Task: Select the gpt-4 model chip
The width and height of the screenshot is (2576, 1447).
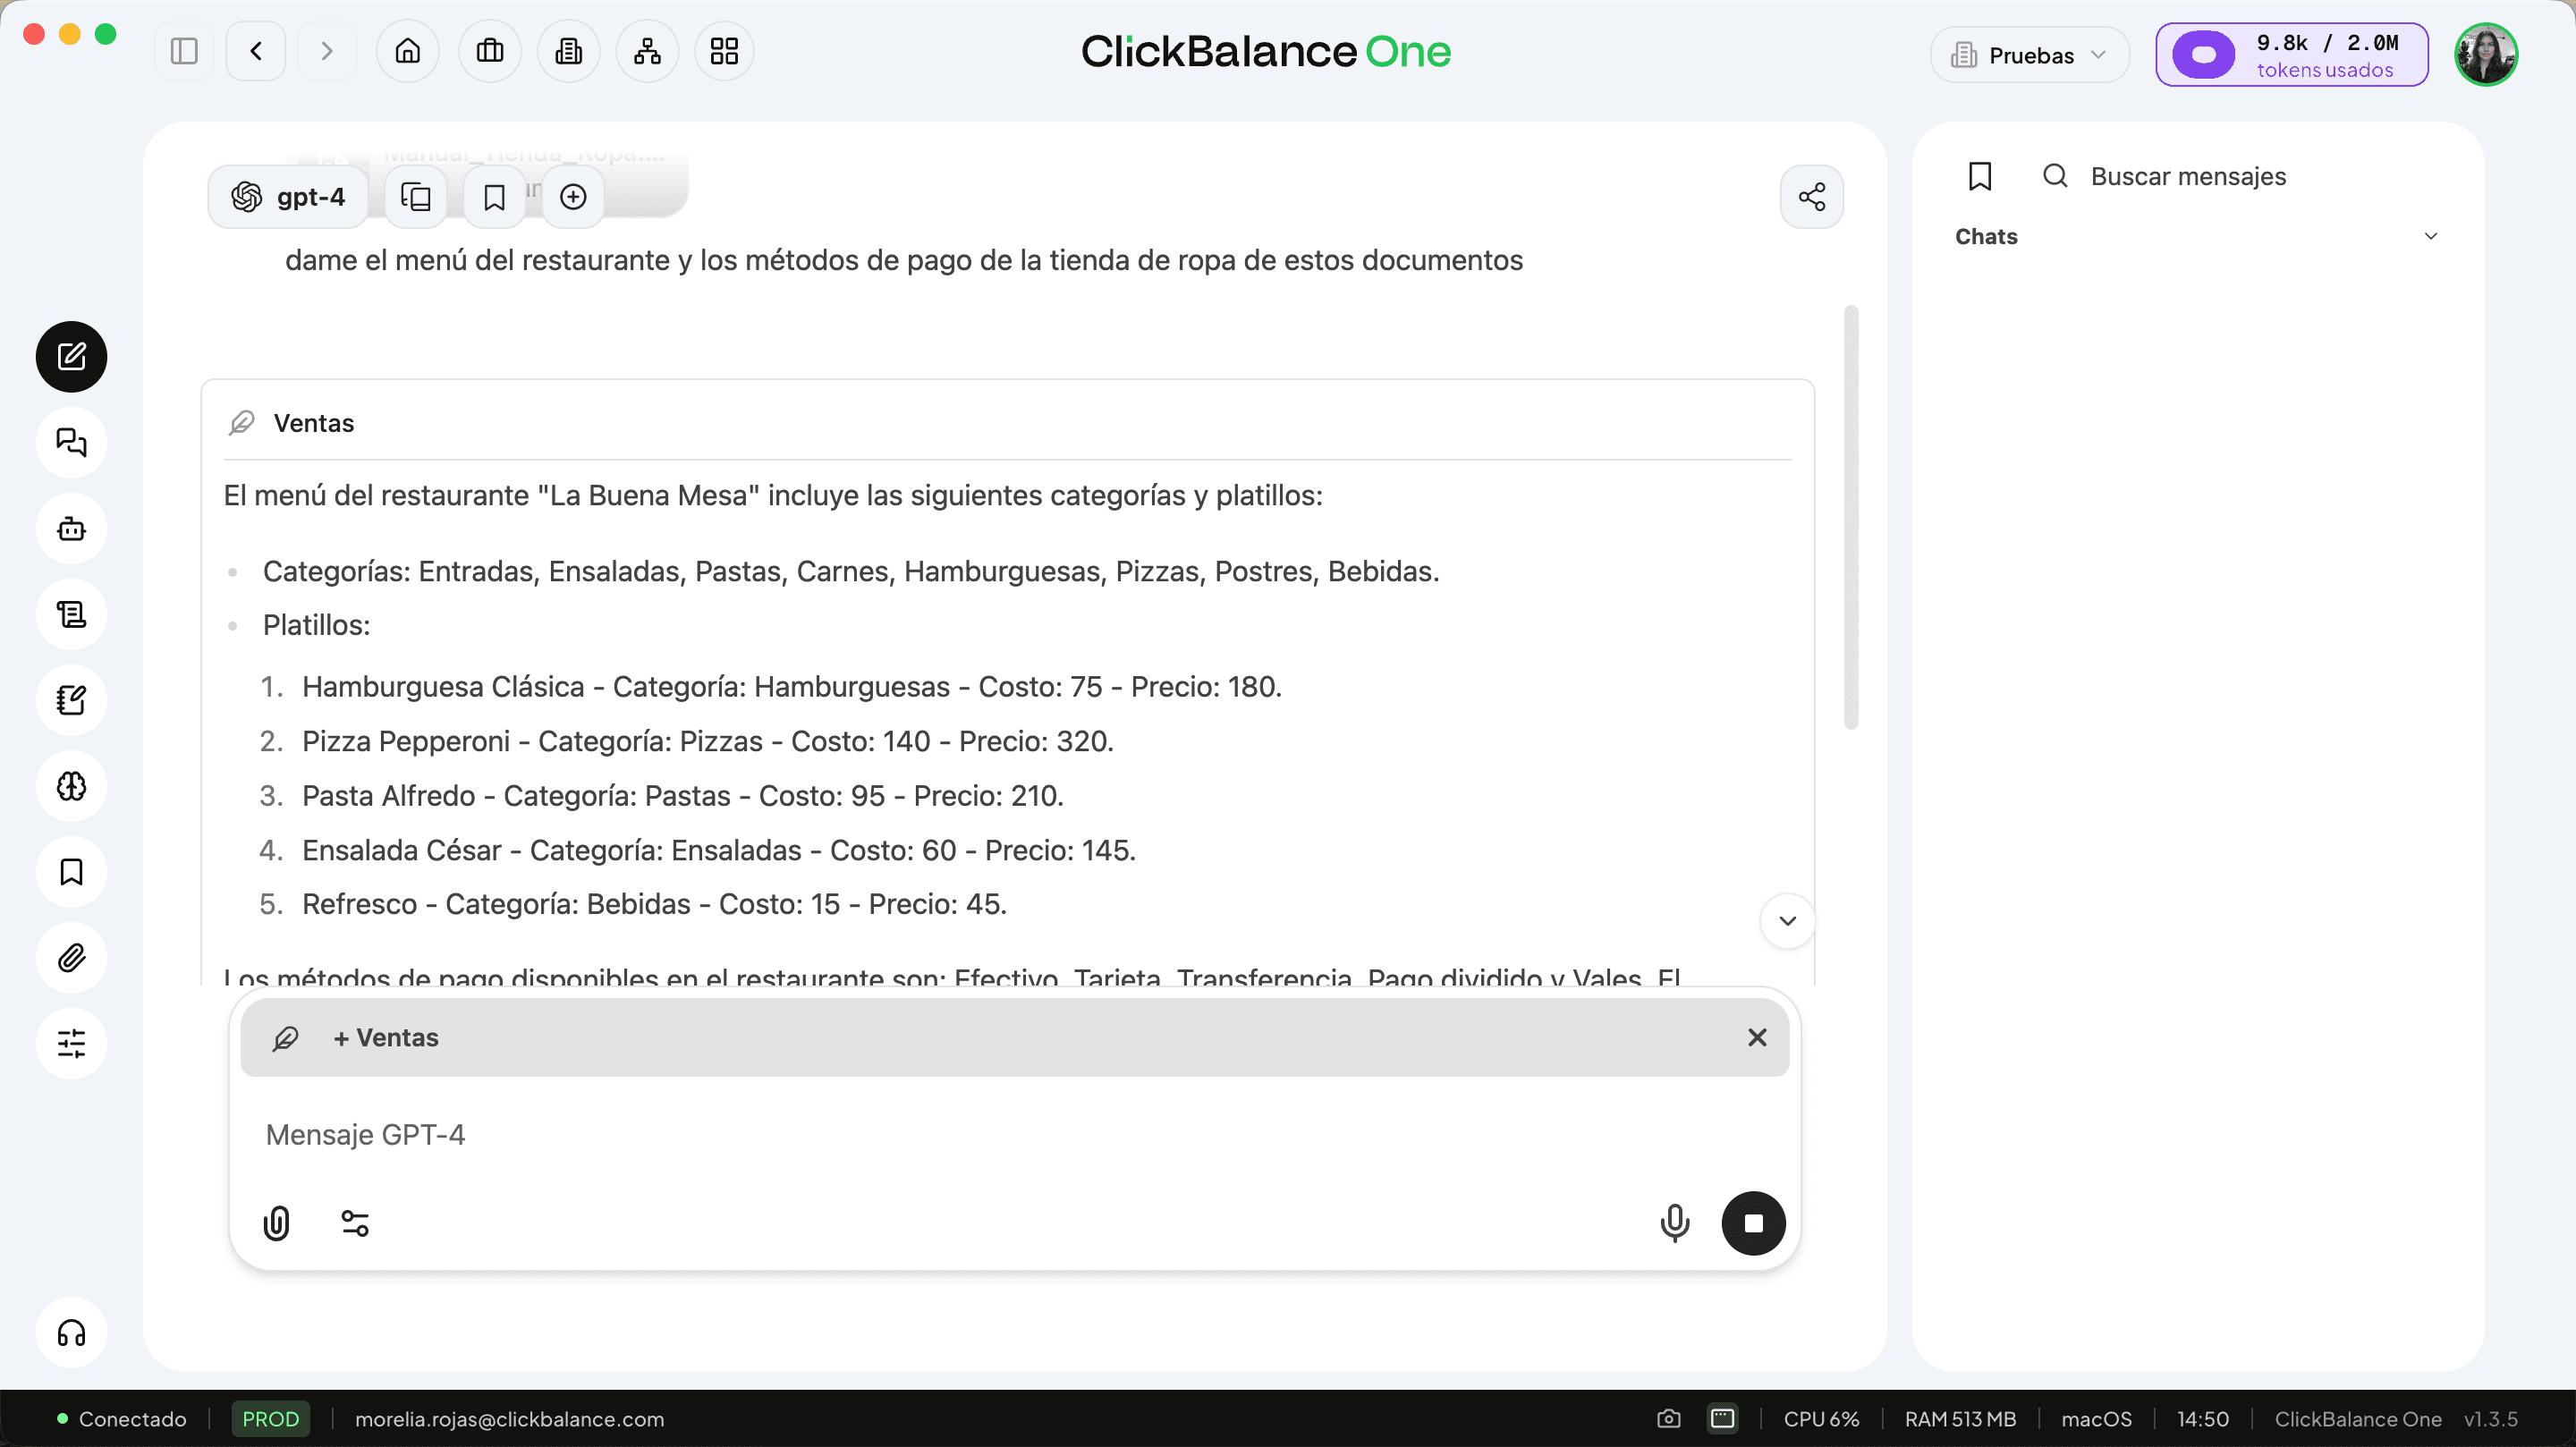Action: 288,197
